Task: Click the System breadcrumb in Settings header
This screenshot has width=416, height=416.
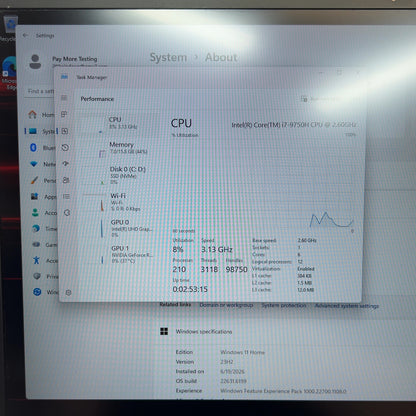Action: [x=168, y=57]
